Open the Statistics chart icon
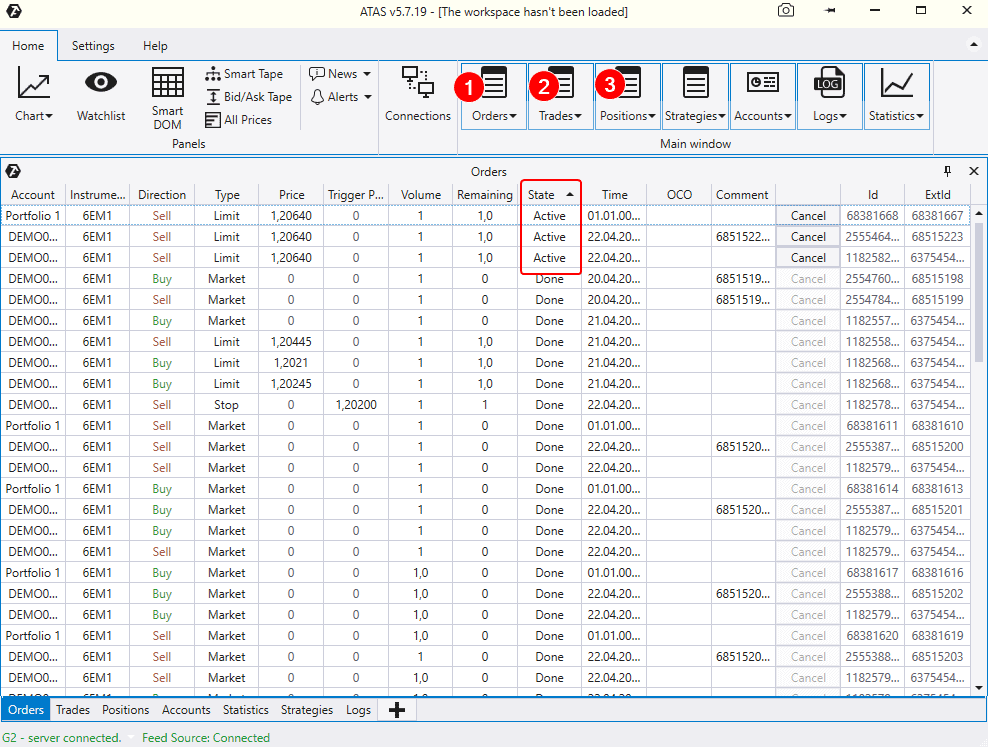This screenshot has height=747, width=988. point(896,84)
